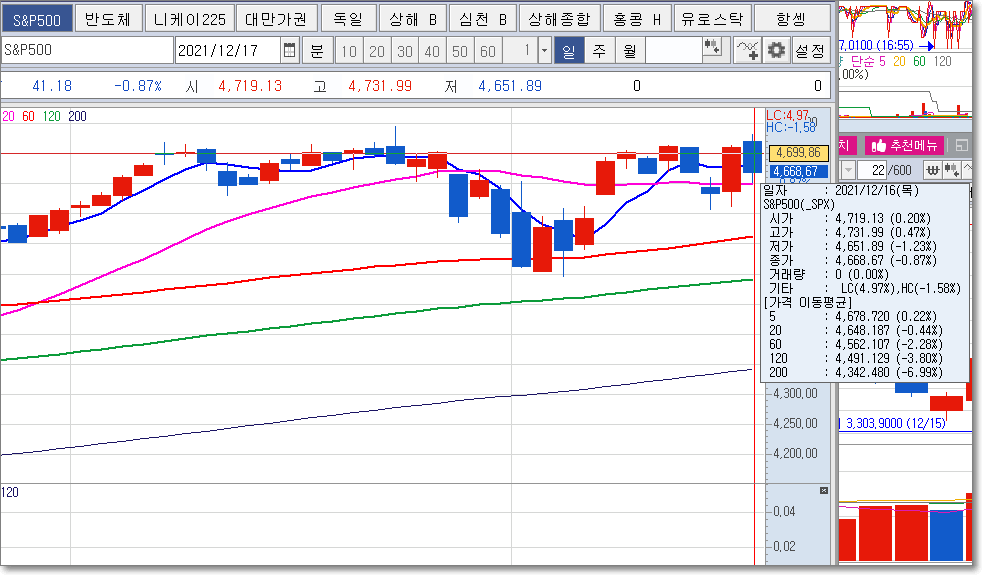982x575 pixels.
Task: Click the add indicator line icon
Action: point(747,50)
